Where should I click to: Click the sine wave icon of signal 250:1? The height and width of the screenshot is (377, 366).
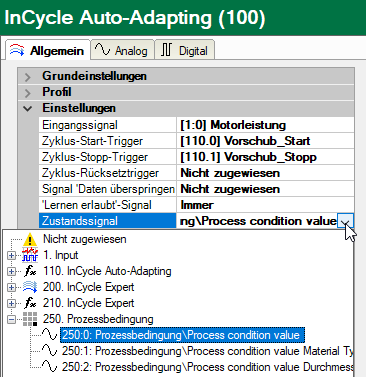(49, 351)
